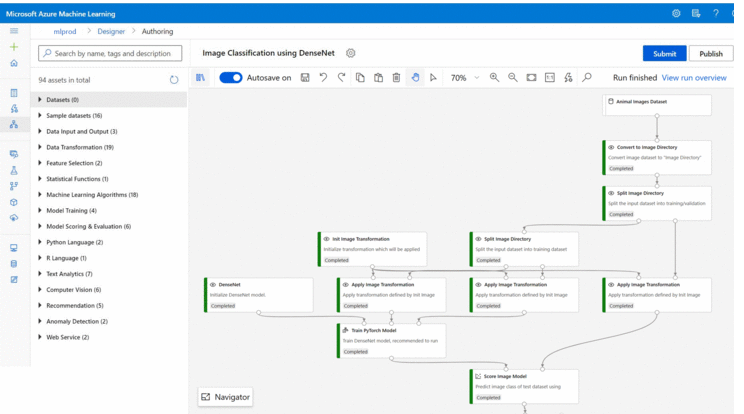Open Endpoints cloud icon in sidebar

[x=14, y=218]
